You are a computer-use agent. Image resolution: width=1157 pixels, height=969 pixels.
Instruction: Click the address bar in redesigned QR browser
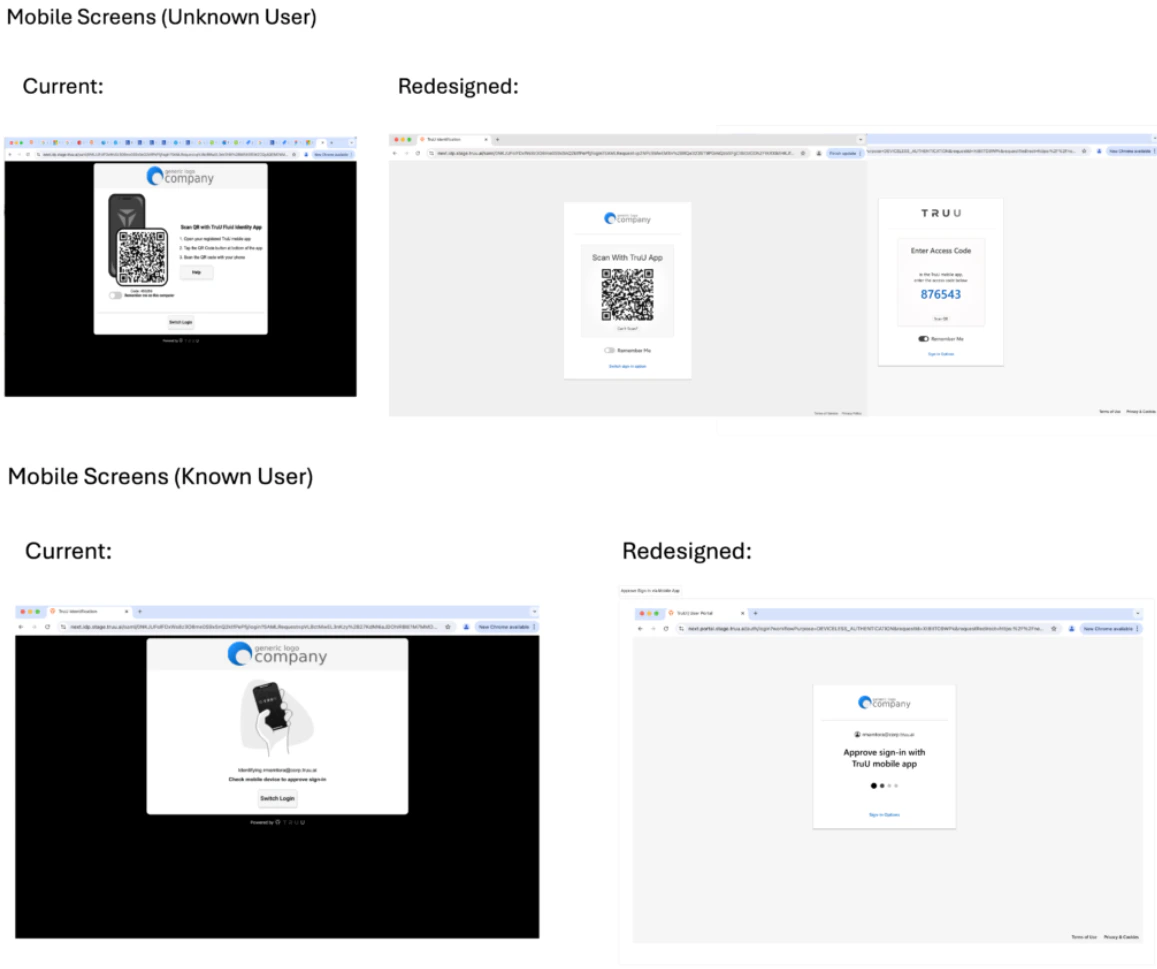pos(617,153)
